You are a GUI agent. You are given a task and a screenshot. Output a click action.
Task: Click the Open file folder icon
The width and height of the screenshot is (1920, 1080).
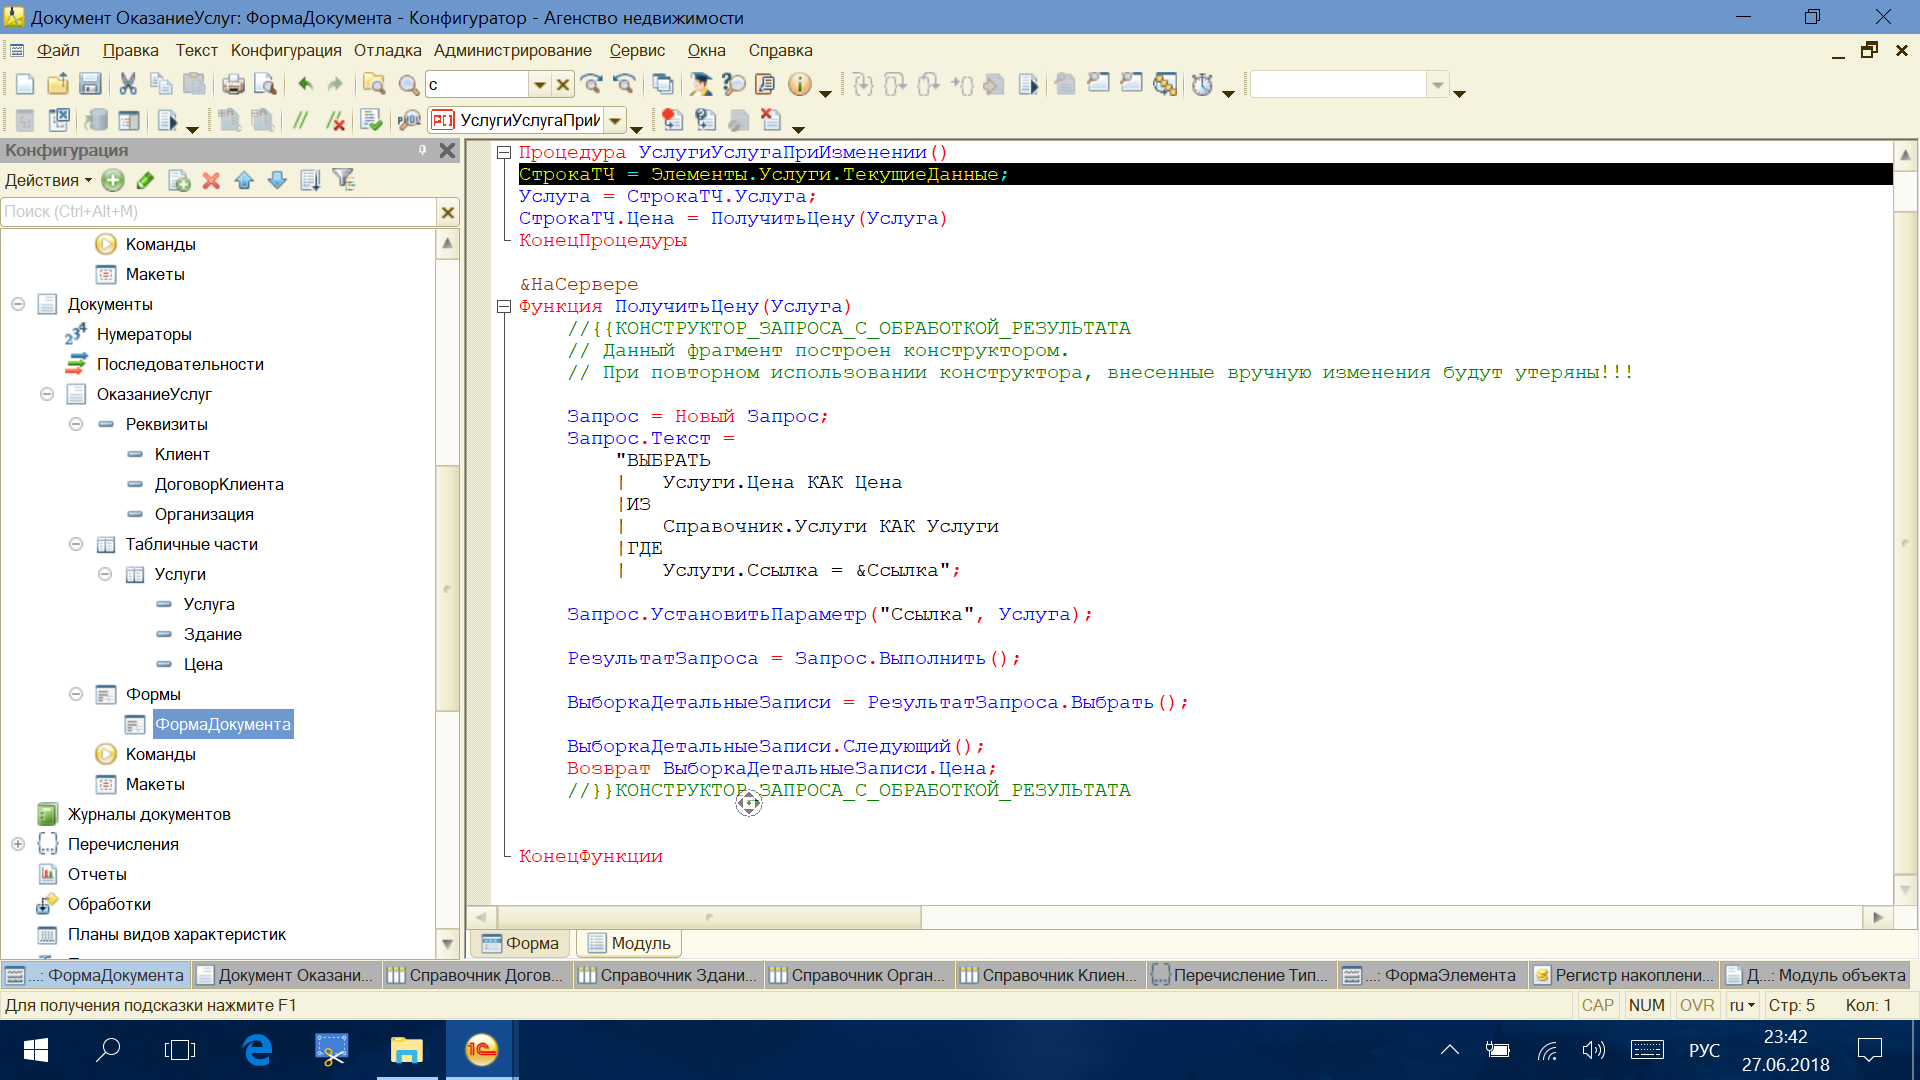click(58, 85)
